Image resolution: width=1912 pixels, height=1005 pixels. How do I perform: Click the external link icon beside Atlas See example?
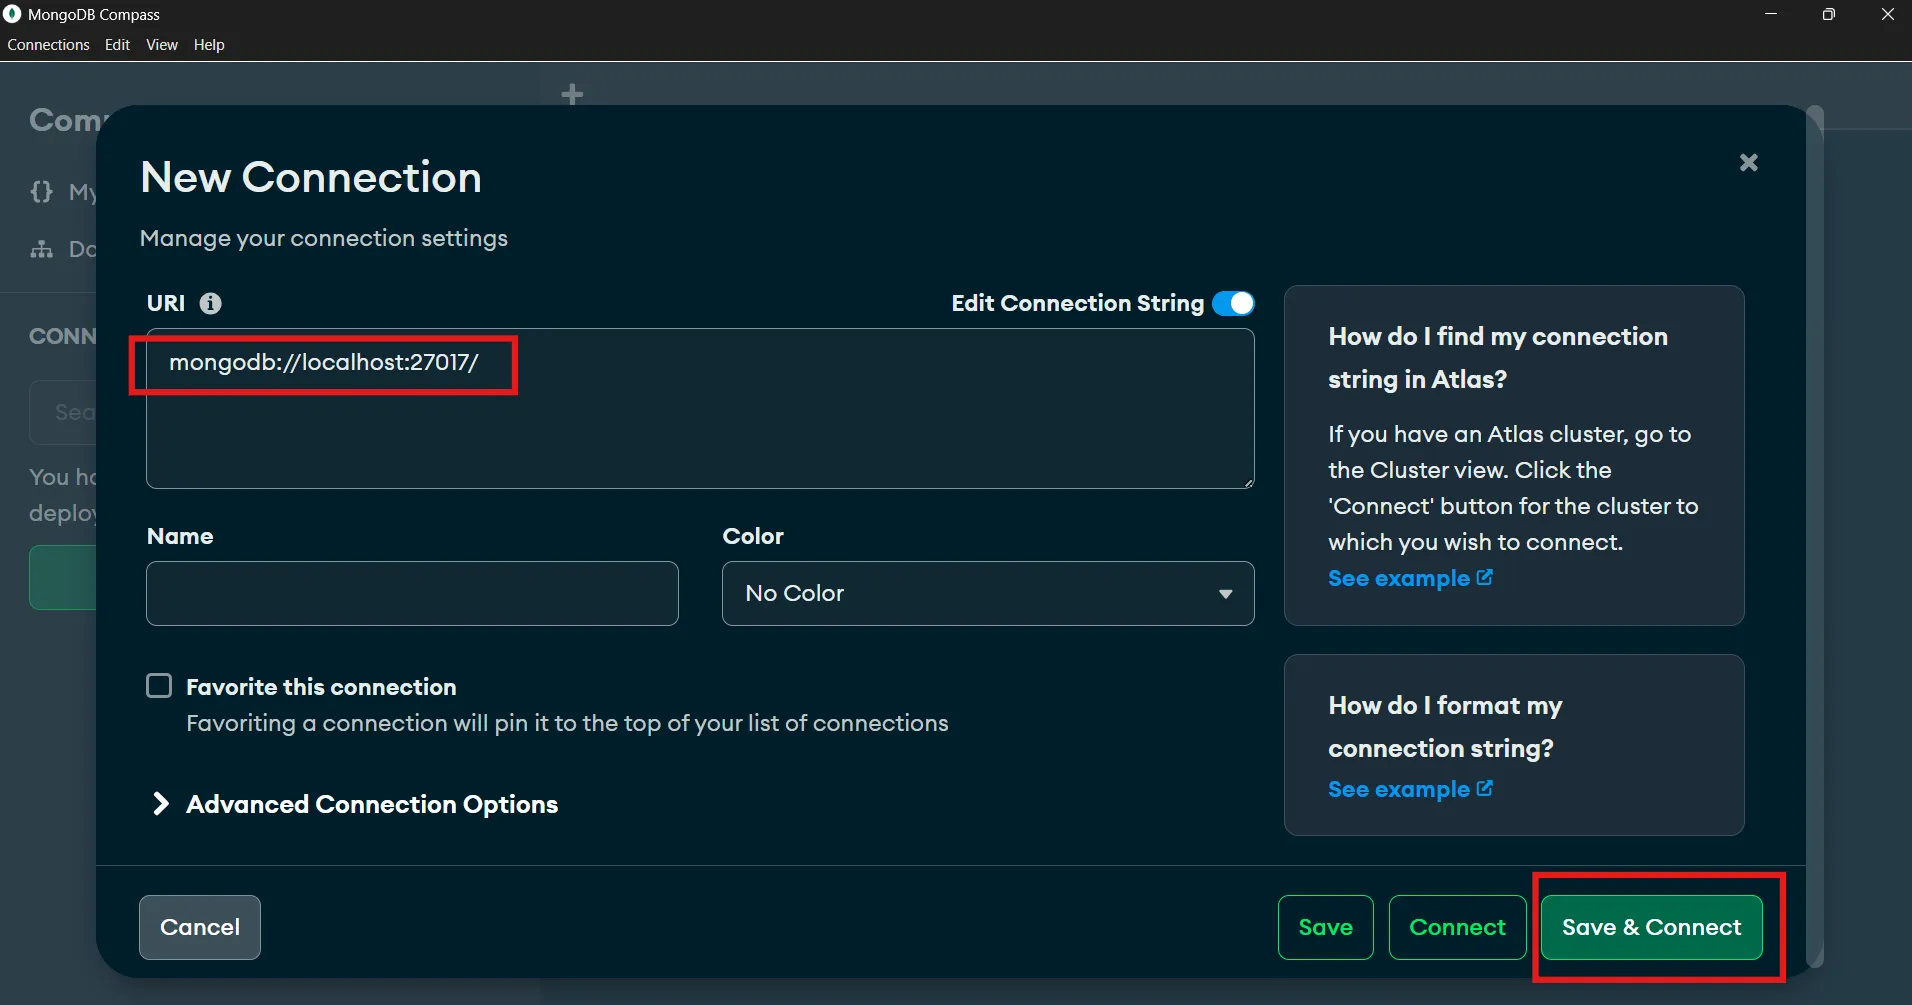coord(1485,577)
